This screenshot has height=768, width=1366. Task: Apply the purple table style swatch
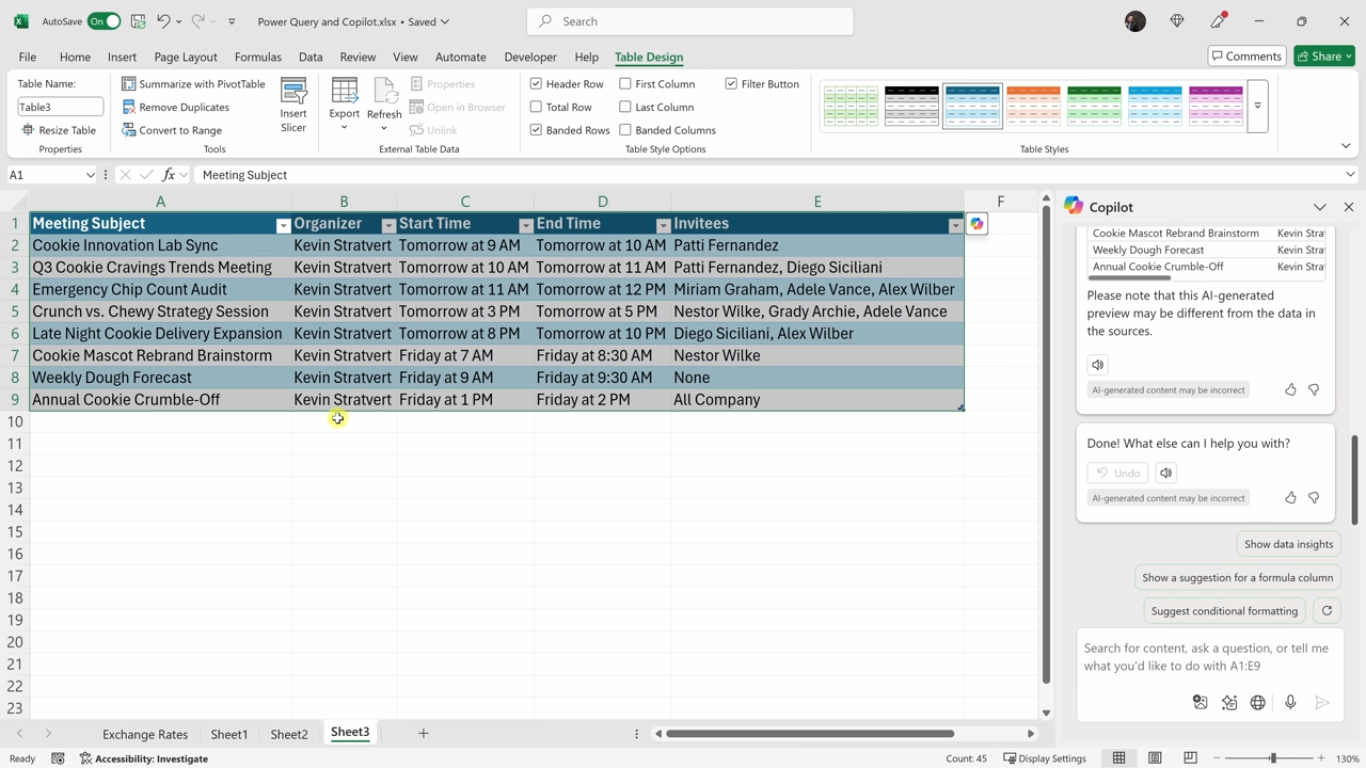pos(1215,106)
